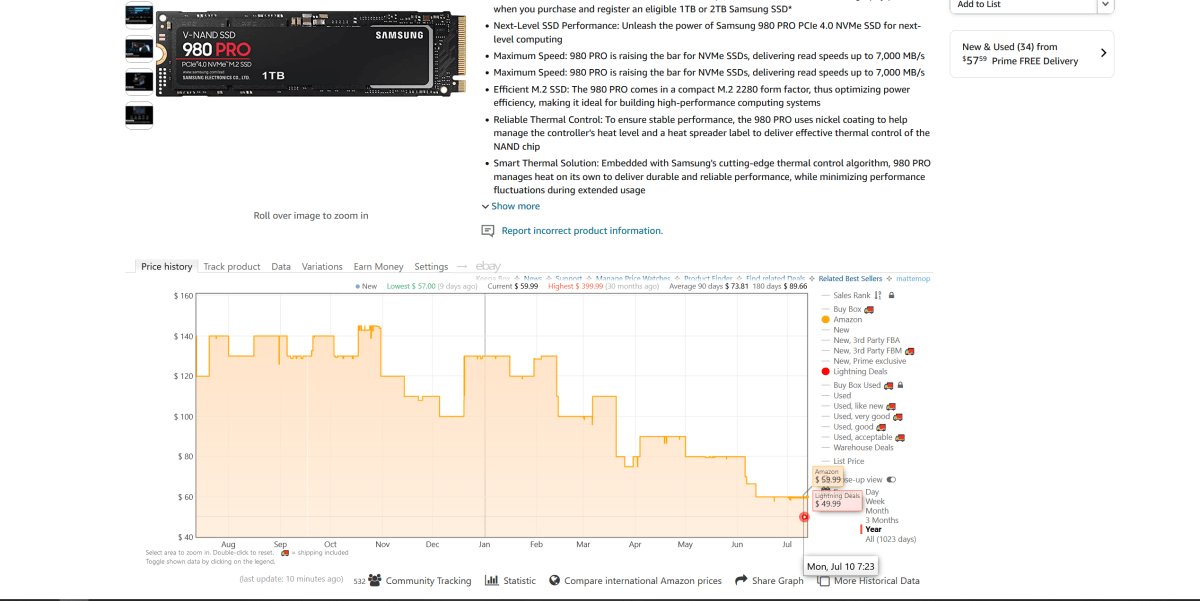Select the first product image thumbnail

[x=139, y=15]
